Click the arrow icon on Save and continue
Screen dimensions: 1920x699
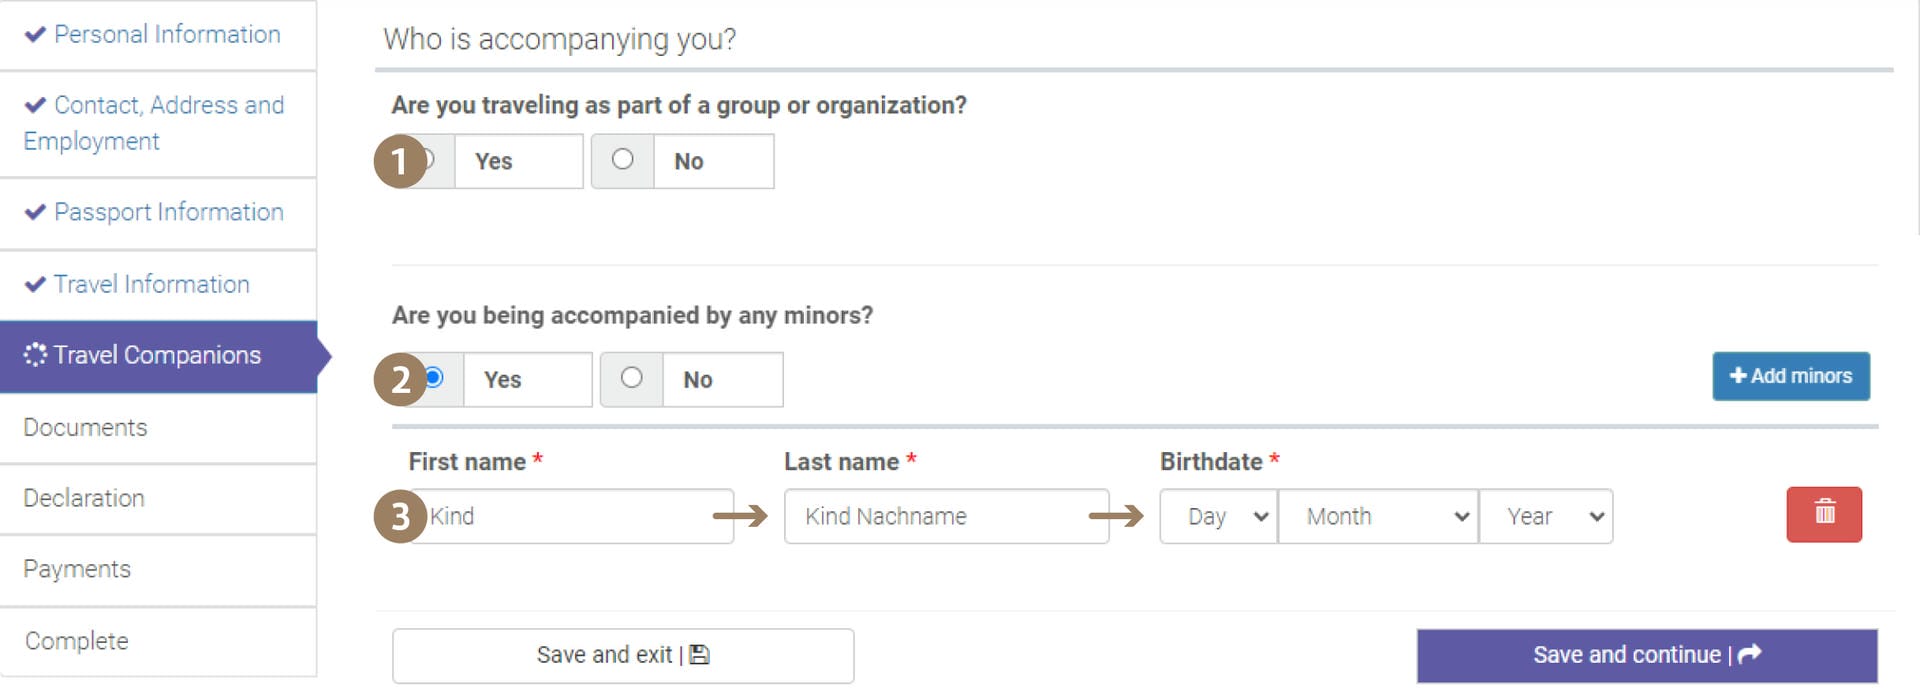tap(1750, 654)
